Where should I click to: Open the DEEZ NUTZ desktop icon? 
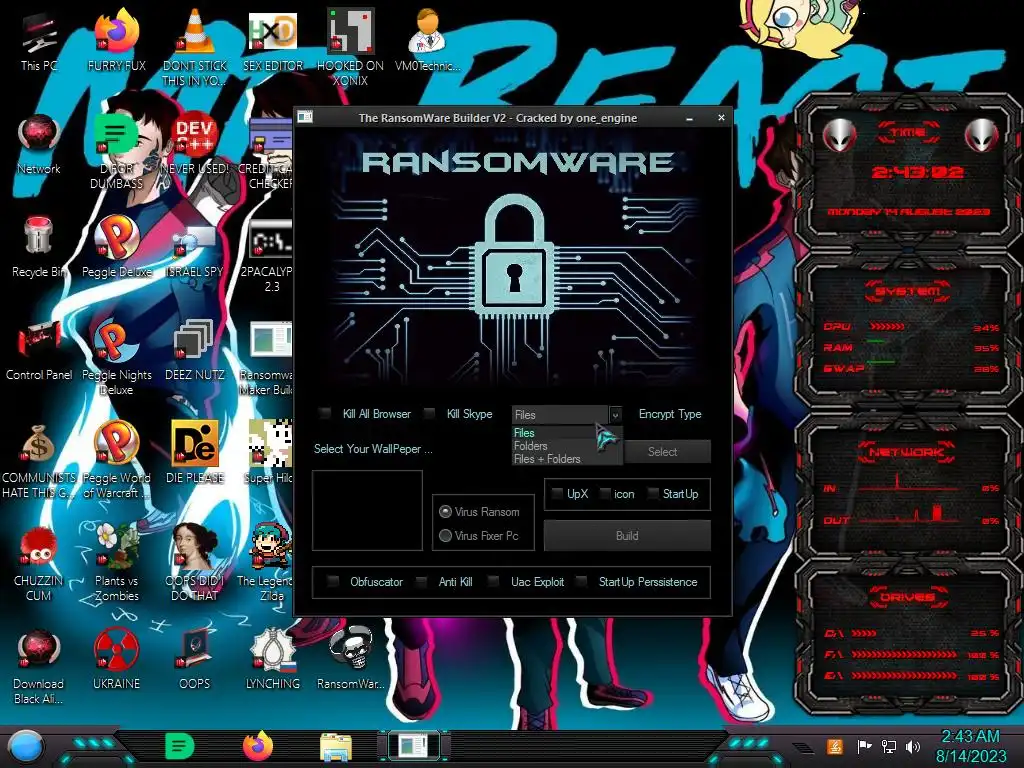[x=195, y=350]
